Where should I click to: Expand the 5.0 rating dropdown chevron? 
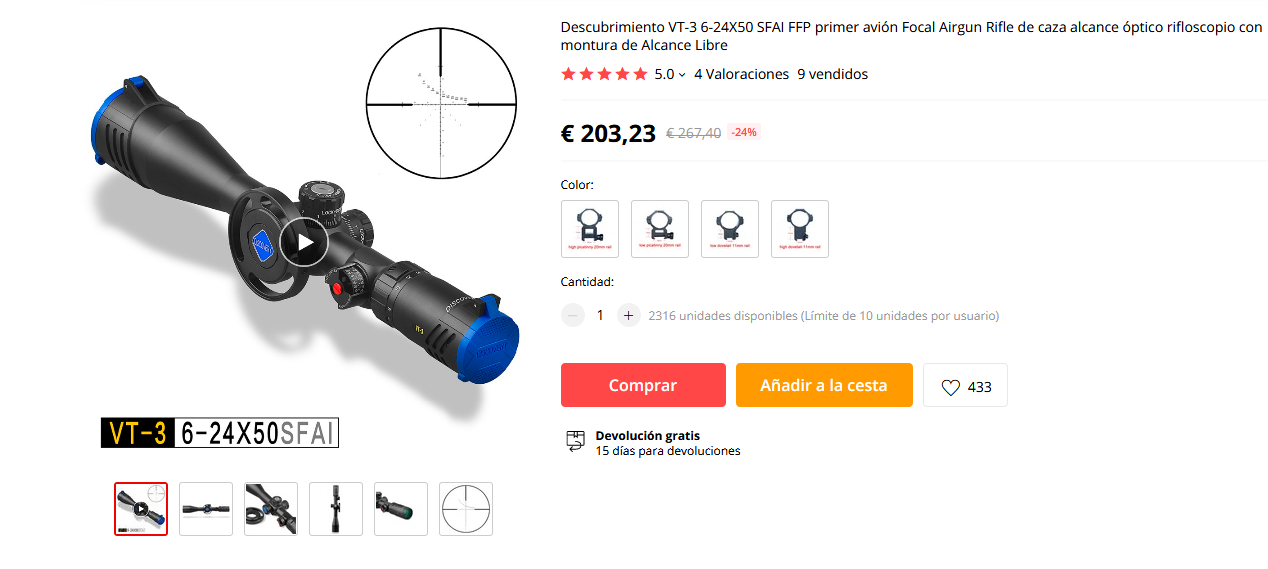click(682, 75)
